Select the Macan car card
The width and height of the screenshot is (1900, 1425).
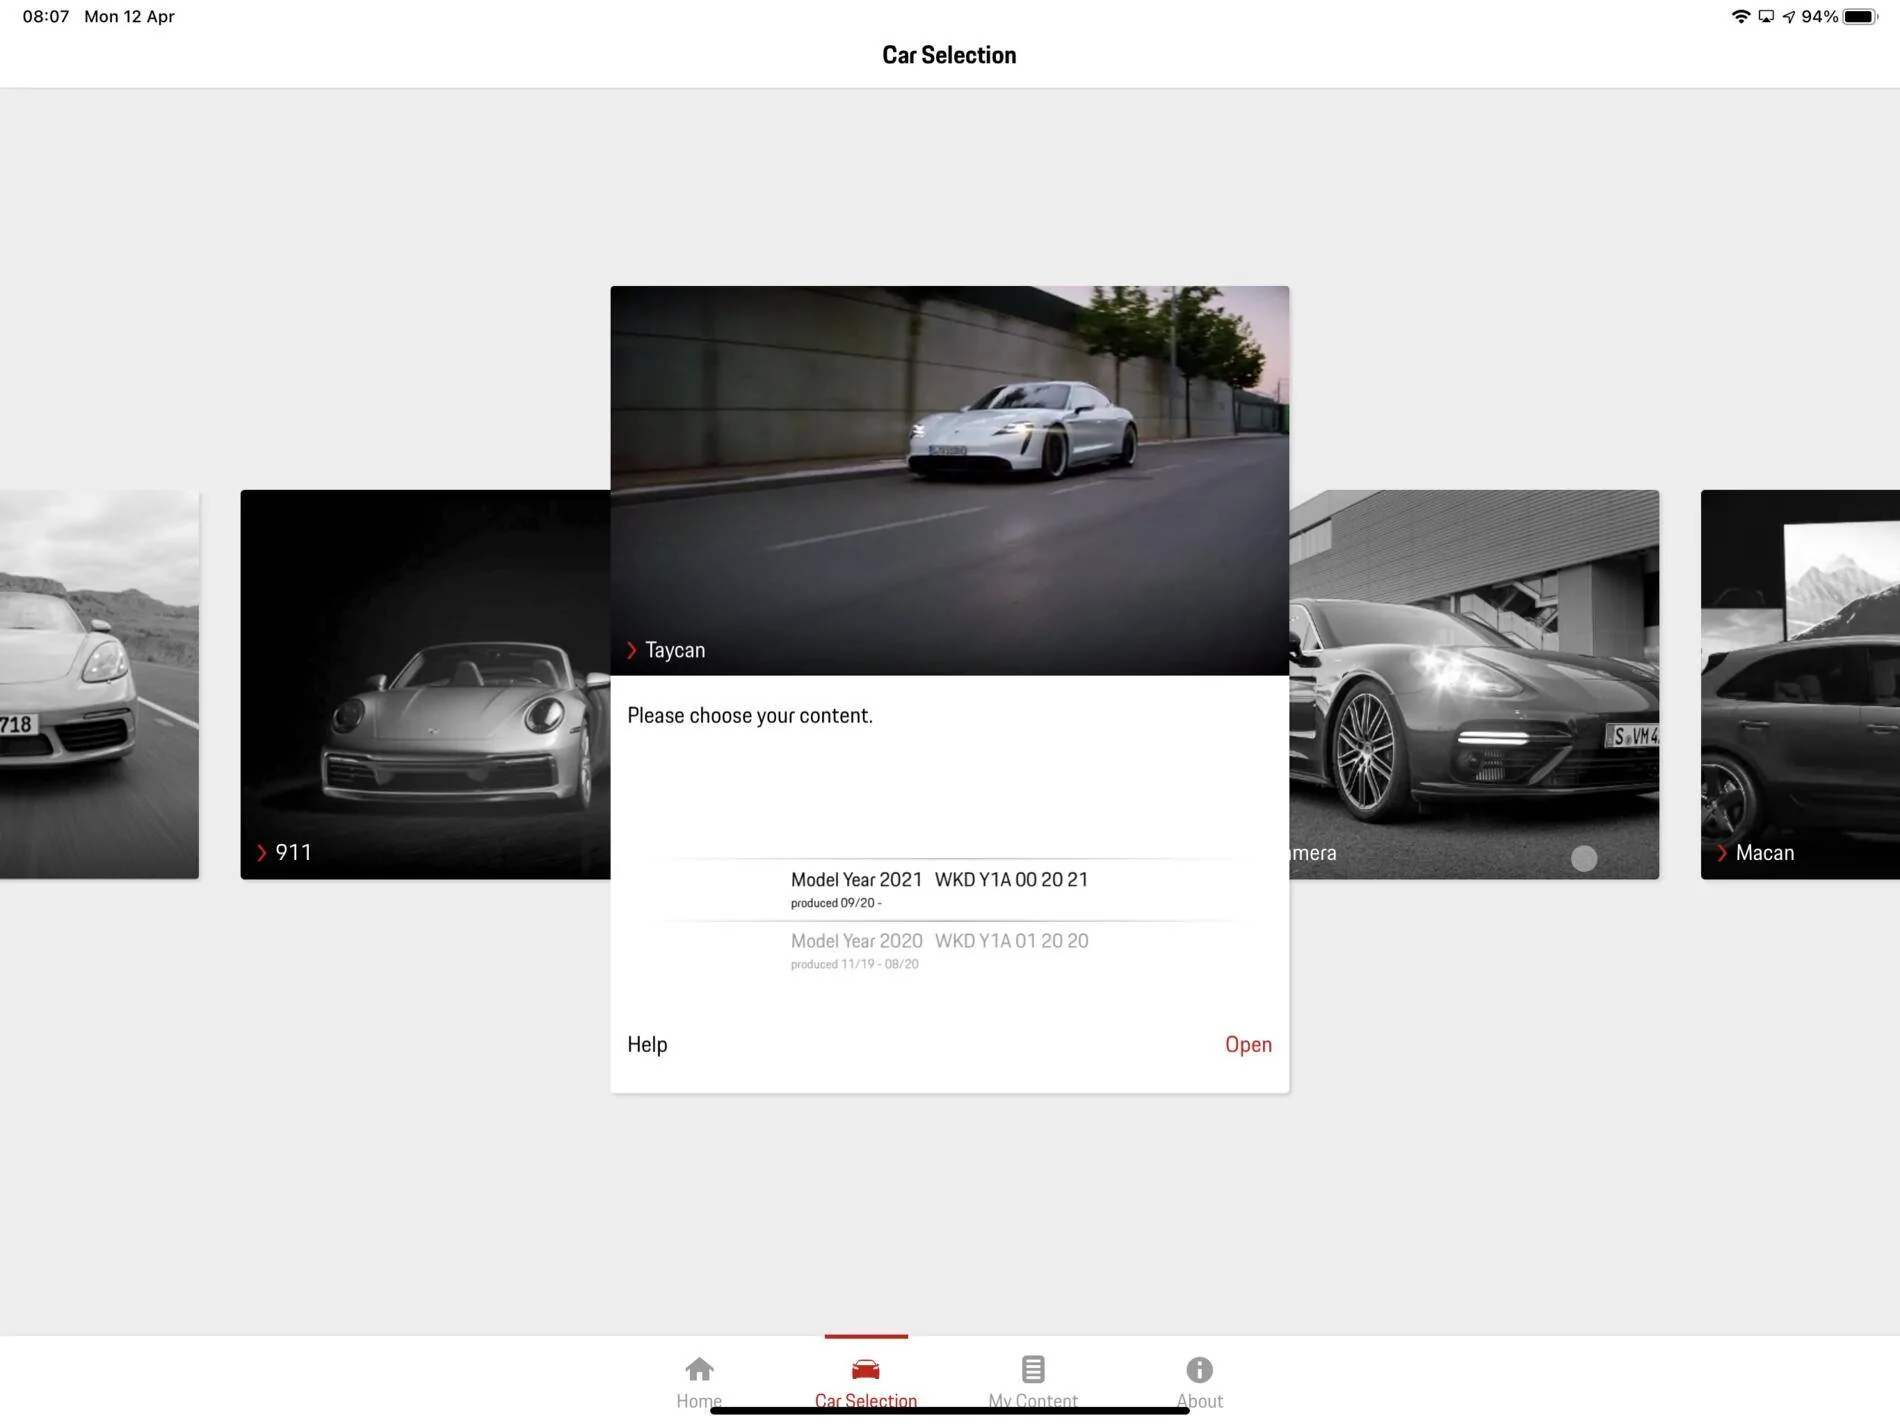coord(1800,684)
